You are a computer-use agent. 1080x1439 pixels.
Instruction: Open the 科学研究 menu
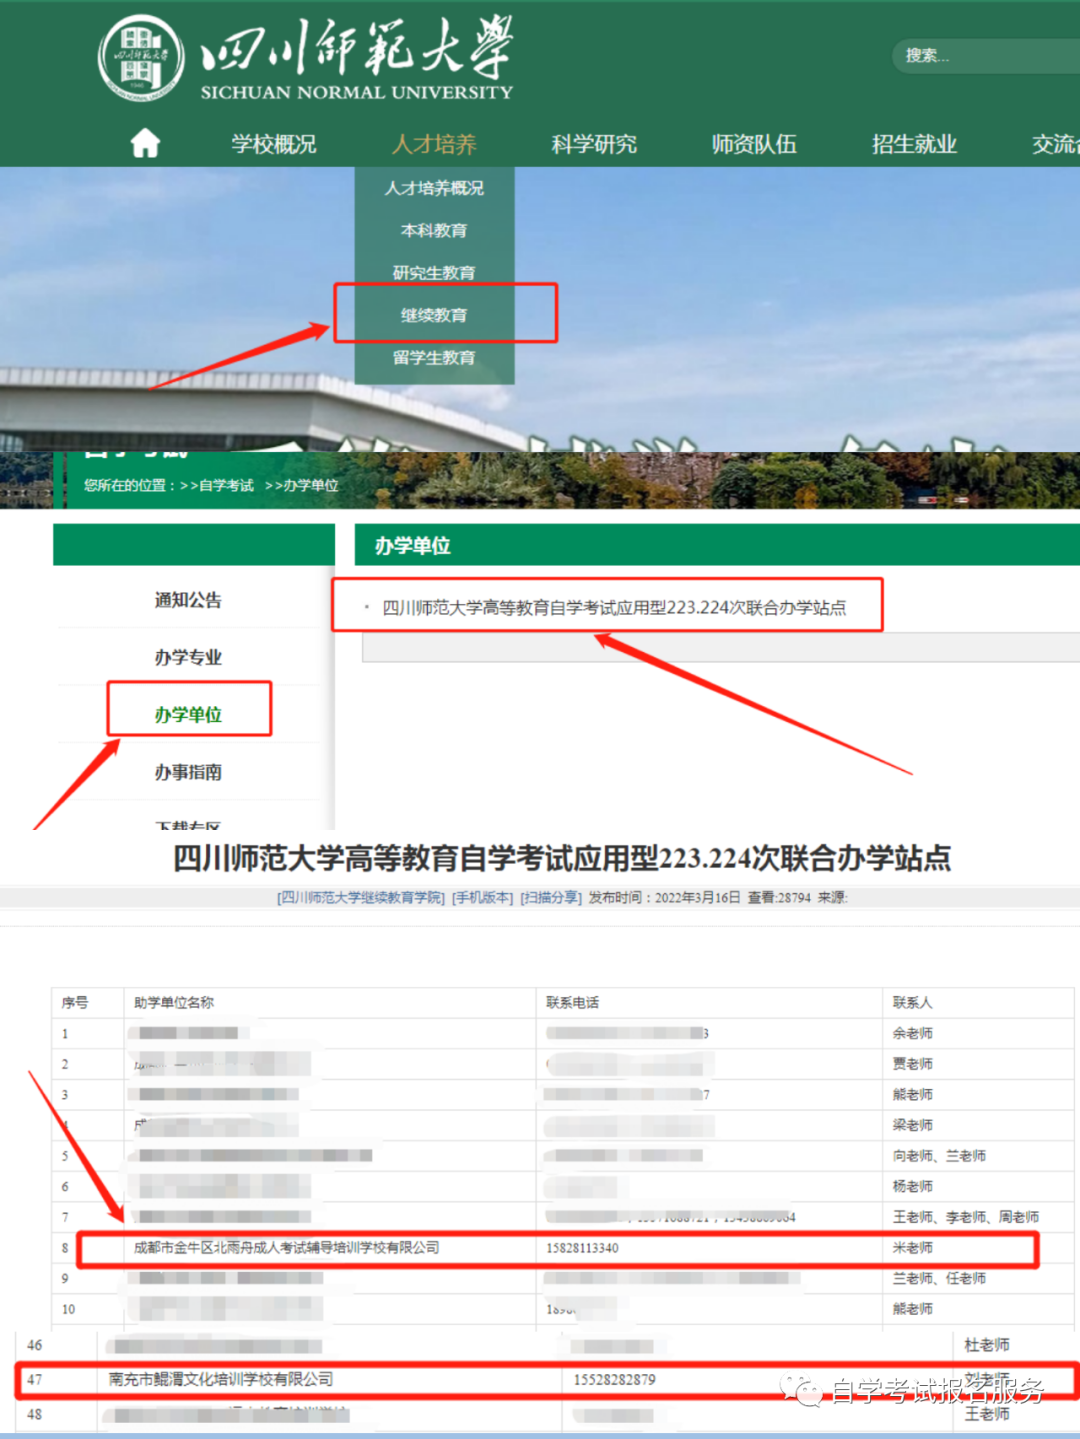pyautogui.click(x=594, y=144)
